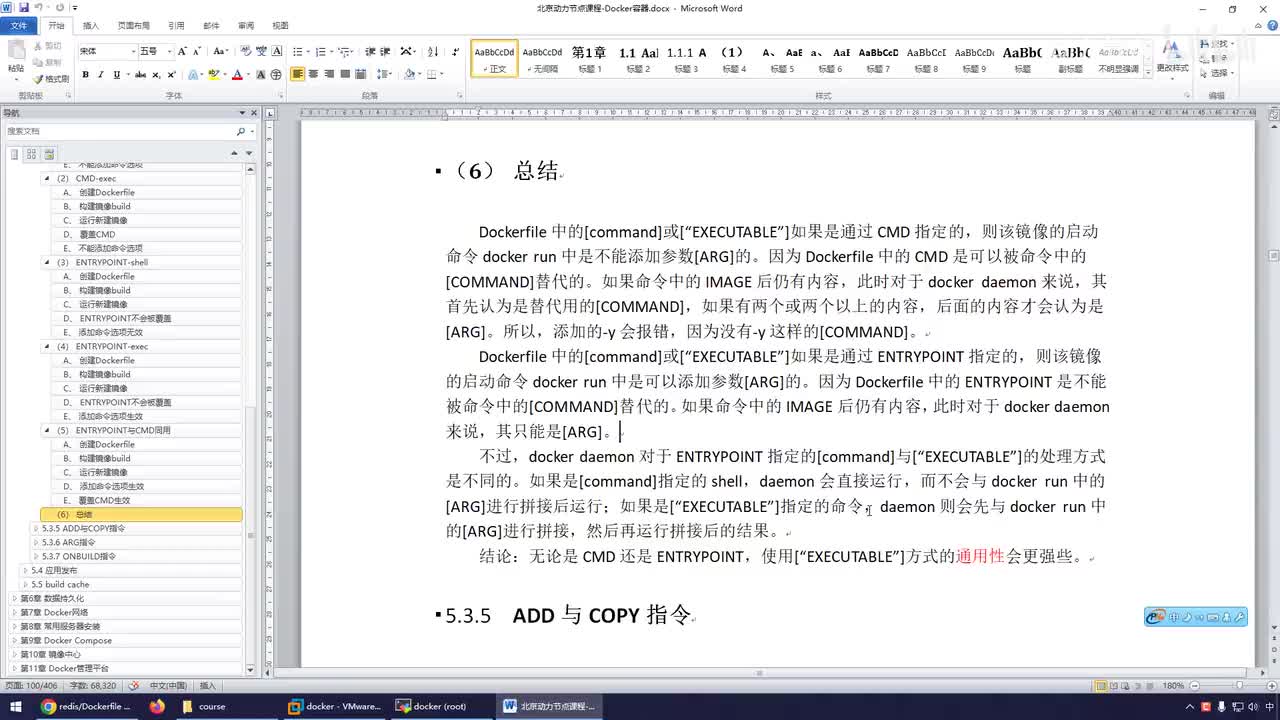The width and height of the screenshot is (1280, 720).
Task: Collapse the (2) CMD-exec heading in navigation
Action: (47, 178)
